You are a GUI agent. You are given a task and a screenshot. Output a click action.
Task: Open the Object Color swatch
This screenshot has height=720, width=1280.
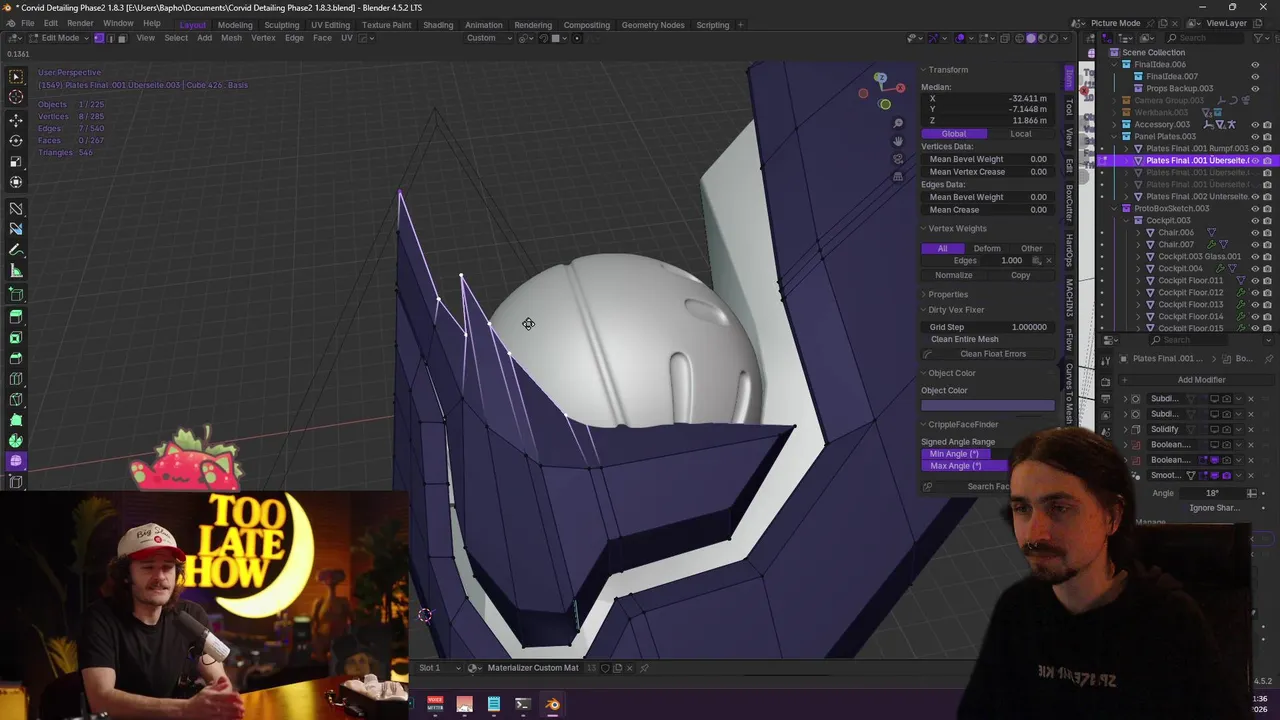point(987,406)
